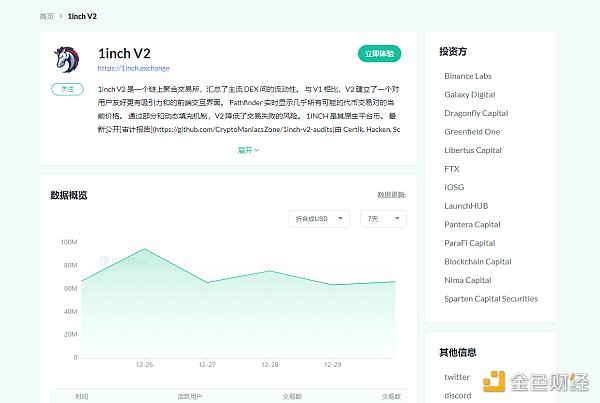Expand the description with 展开
600x403 pixels.
(x=248, y=150)
